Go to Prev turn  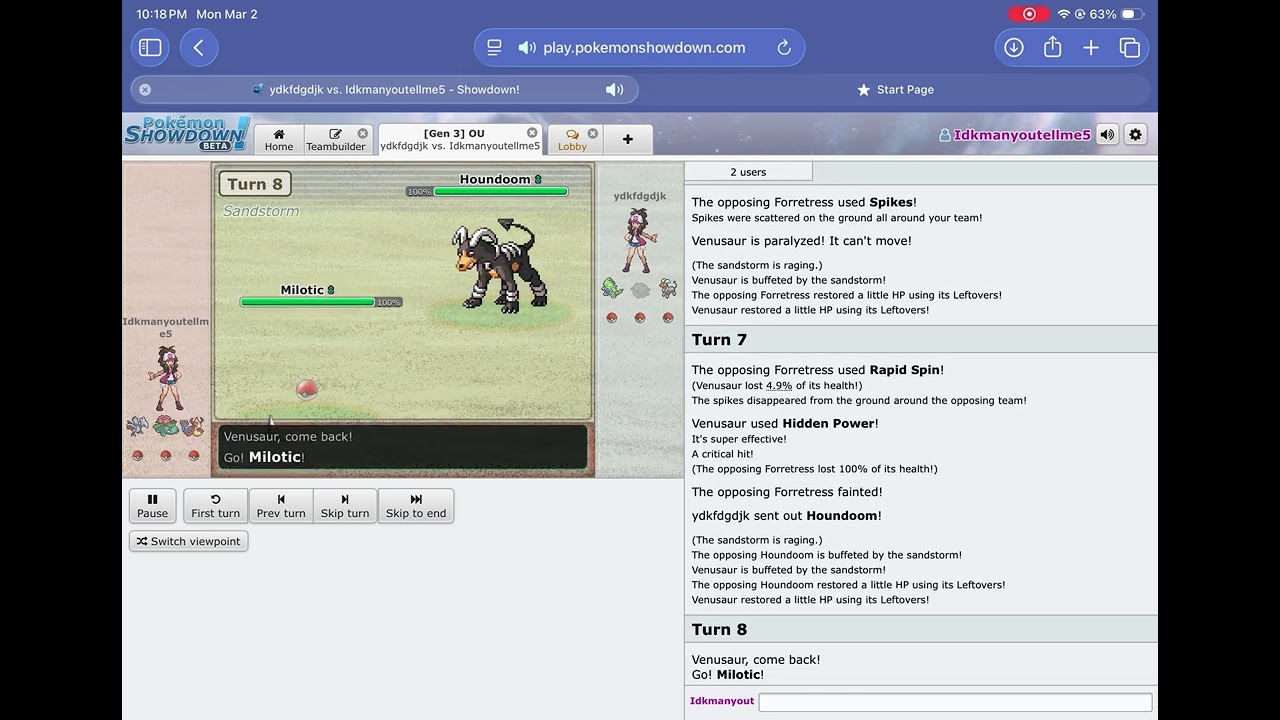pos(281,505)
